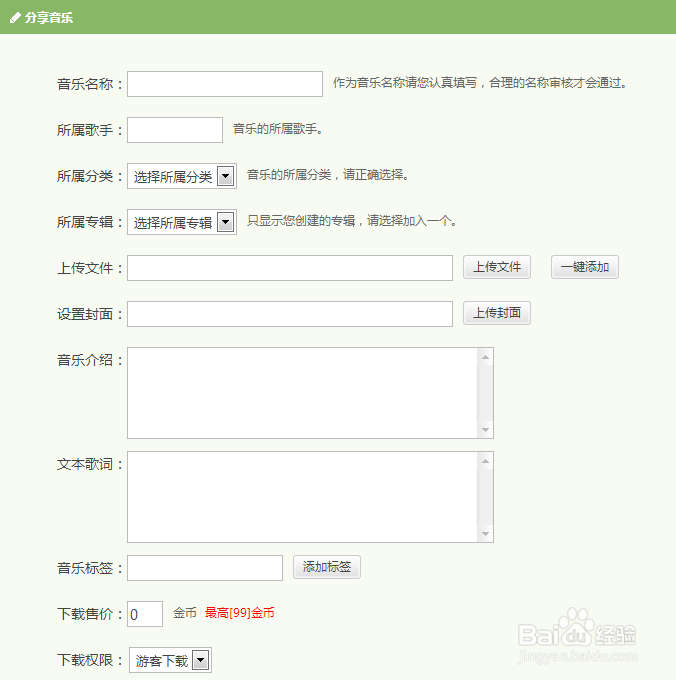Click the down arrow of 文本歌词 scrollbar
Viewport: 676px width, 680px height.
pyautogui.click(x=485, y=533)
